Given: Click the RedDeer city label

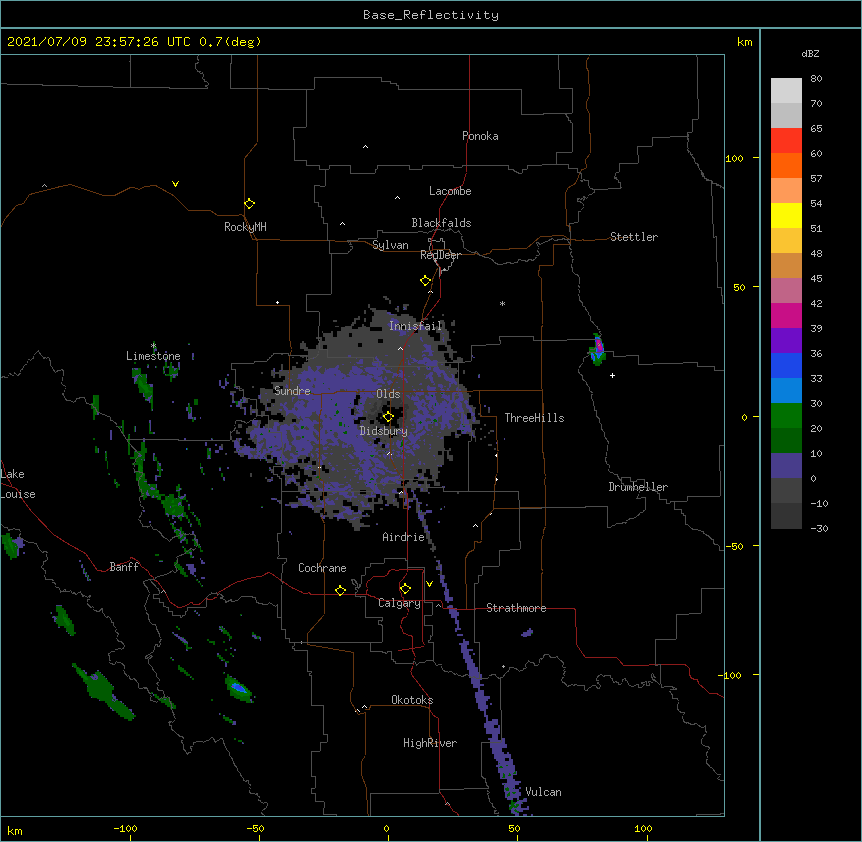Looking at the screenshot, I should tap(440, 255).
